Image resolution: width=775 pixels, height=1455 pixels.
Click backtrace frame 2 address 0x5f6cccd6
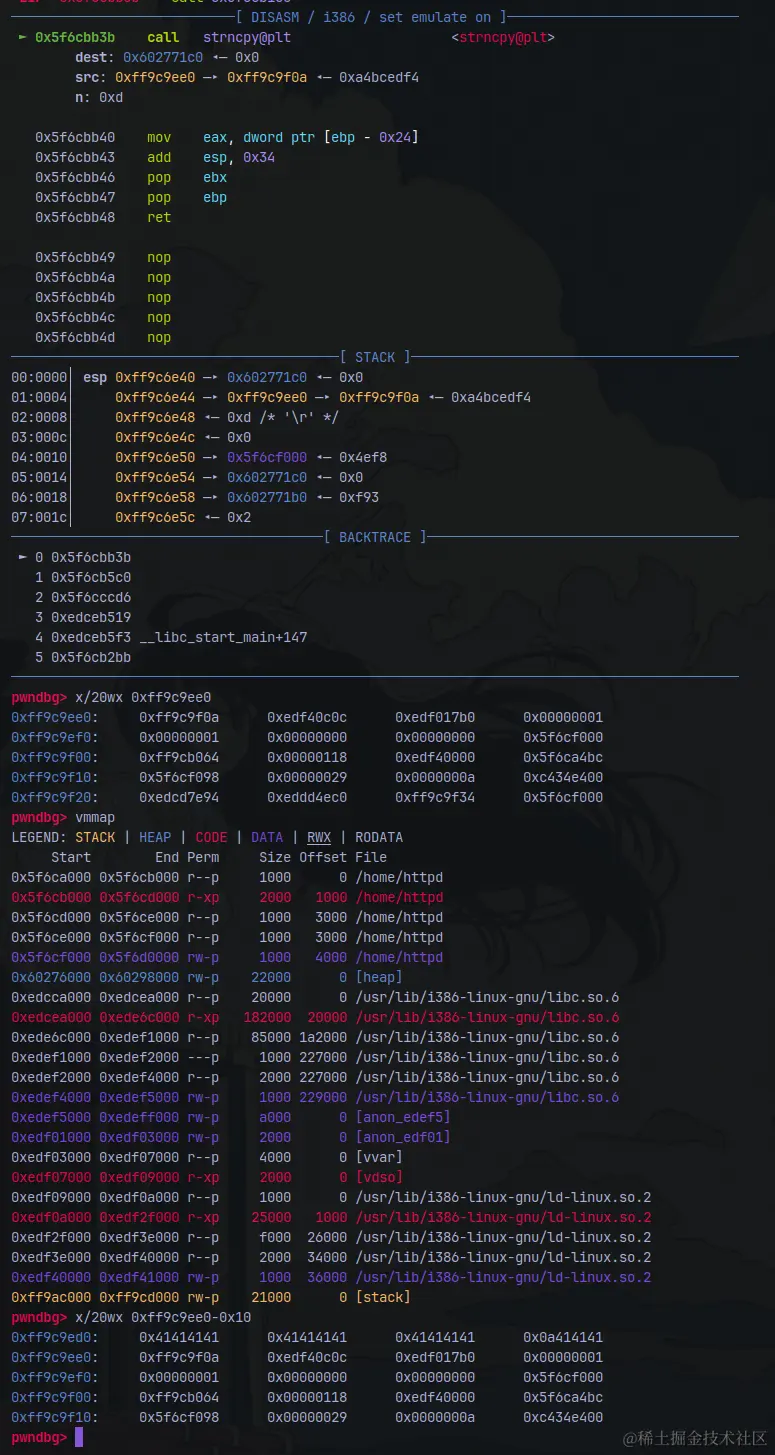point(91,597)
